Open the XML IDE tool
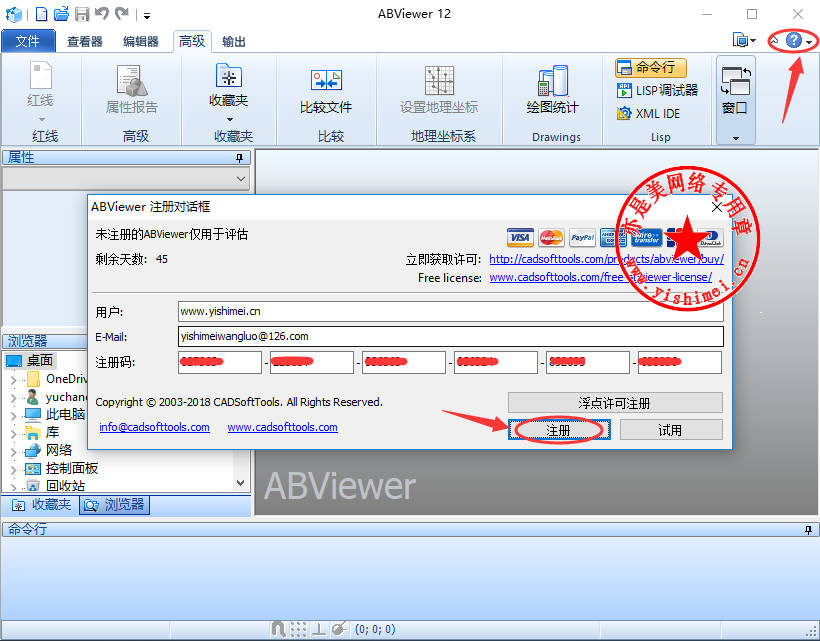 [x=648, y=113]
